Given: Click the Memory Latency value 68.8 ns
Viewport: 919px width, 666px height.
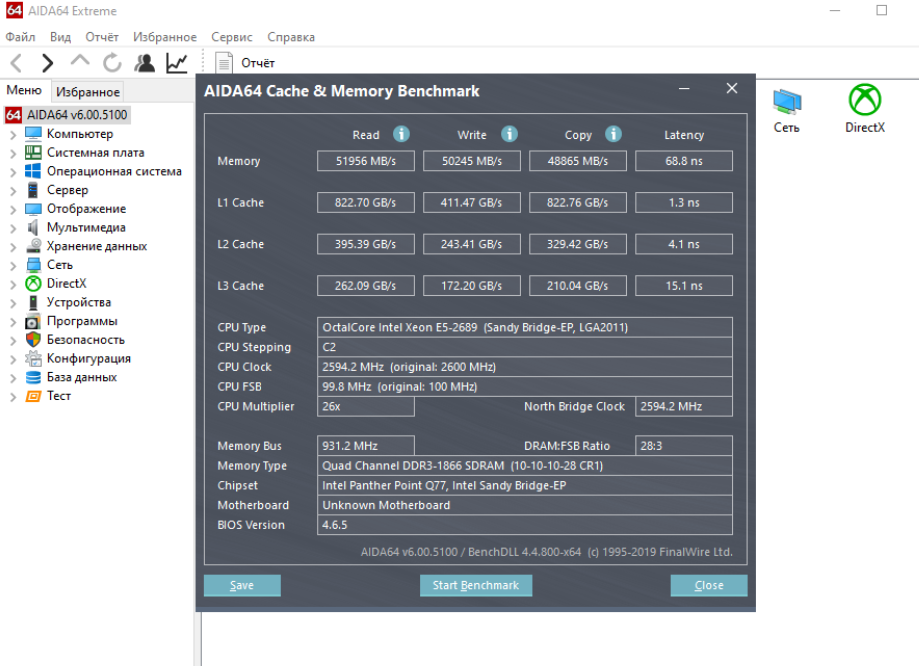Looking at the screenshot, I should click(x=684, y=161).
